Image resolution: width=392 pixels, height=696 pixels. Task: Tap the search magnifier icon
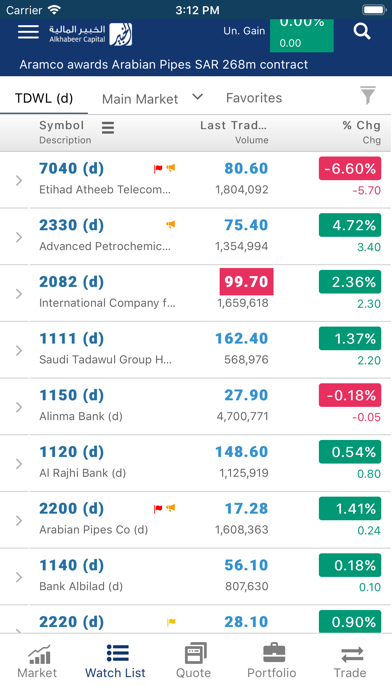(362, 32)
